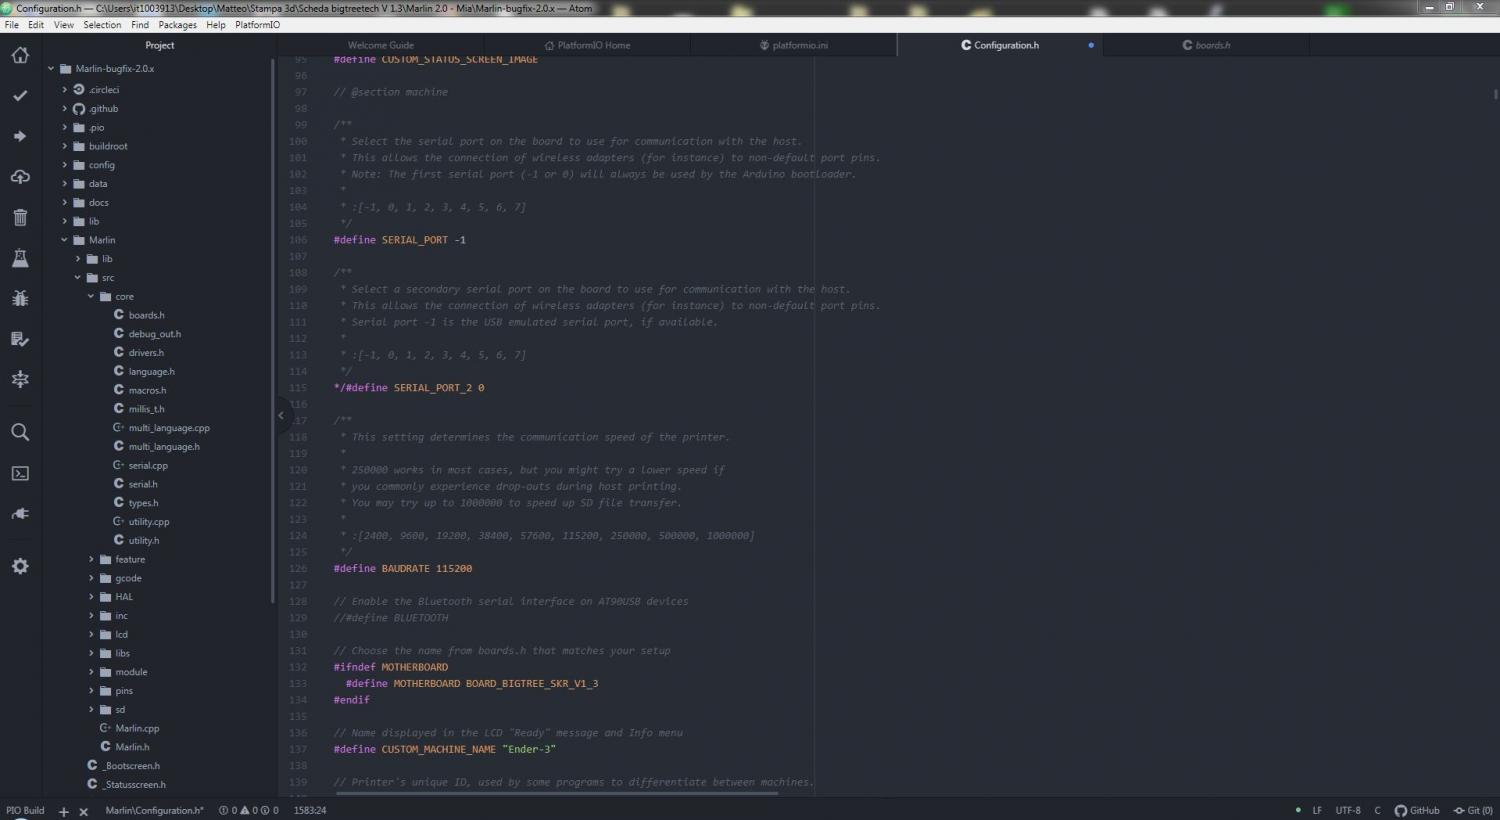
Task: Change LF line ending in status bar
Action: tap(1317, 810)
